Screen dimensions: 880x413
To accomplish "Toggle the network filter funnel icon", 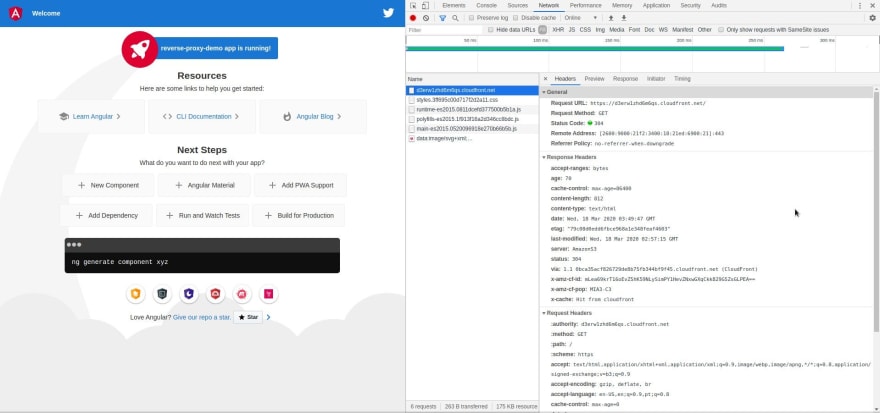I will [x=442, y=18].
